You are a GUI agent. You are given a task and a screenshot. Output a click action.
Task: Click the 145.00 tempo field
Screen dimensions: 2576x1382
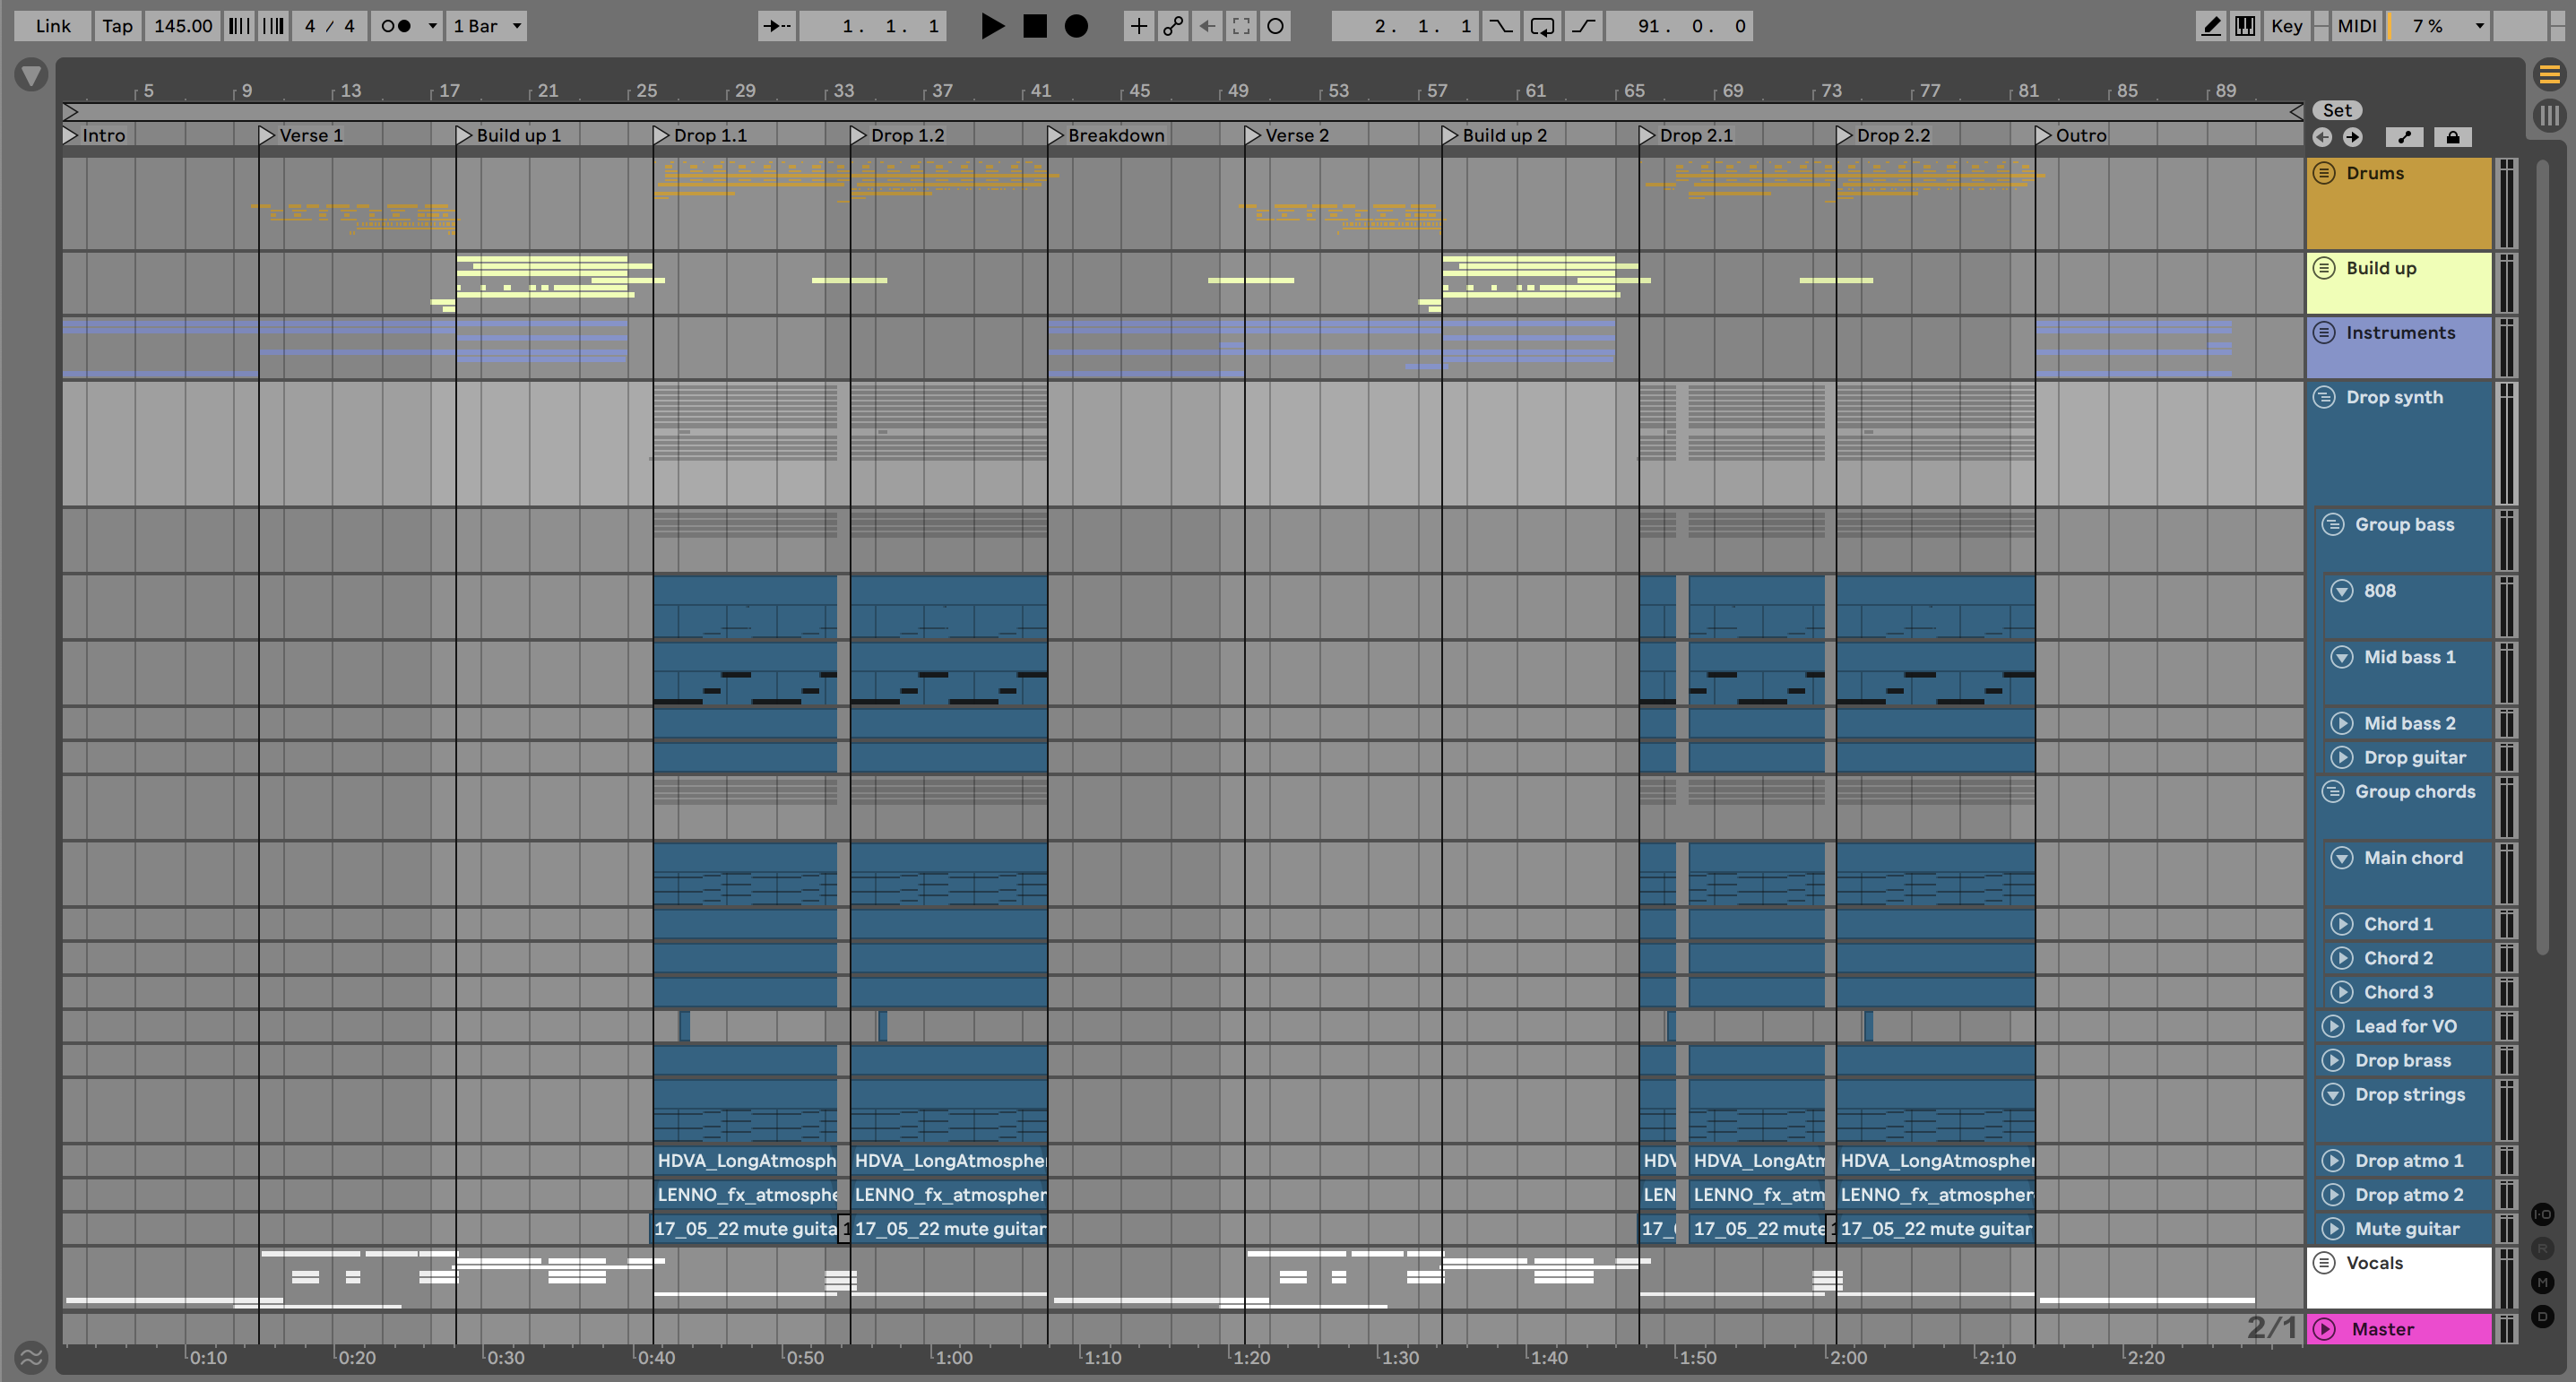pyautogui.click(x=183, y=26)
